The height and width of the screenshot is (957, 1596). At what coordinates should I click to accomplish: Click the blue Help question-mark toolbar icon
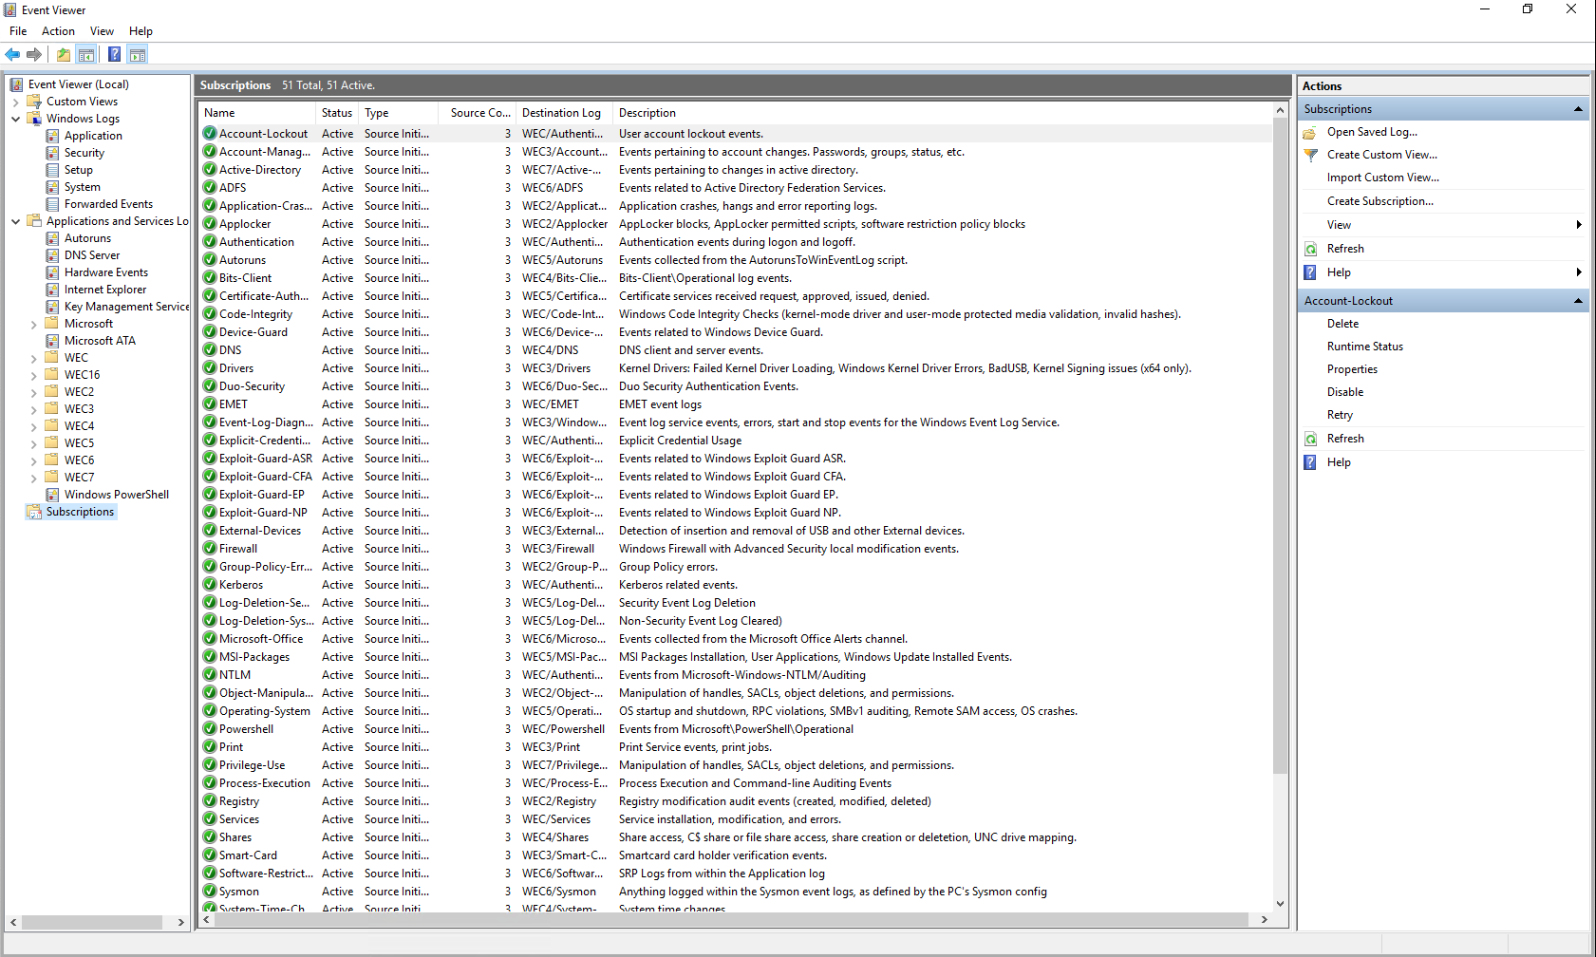[x=114, y=55]
